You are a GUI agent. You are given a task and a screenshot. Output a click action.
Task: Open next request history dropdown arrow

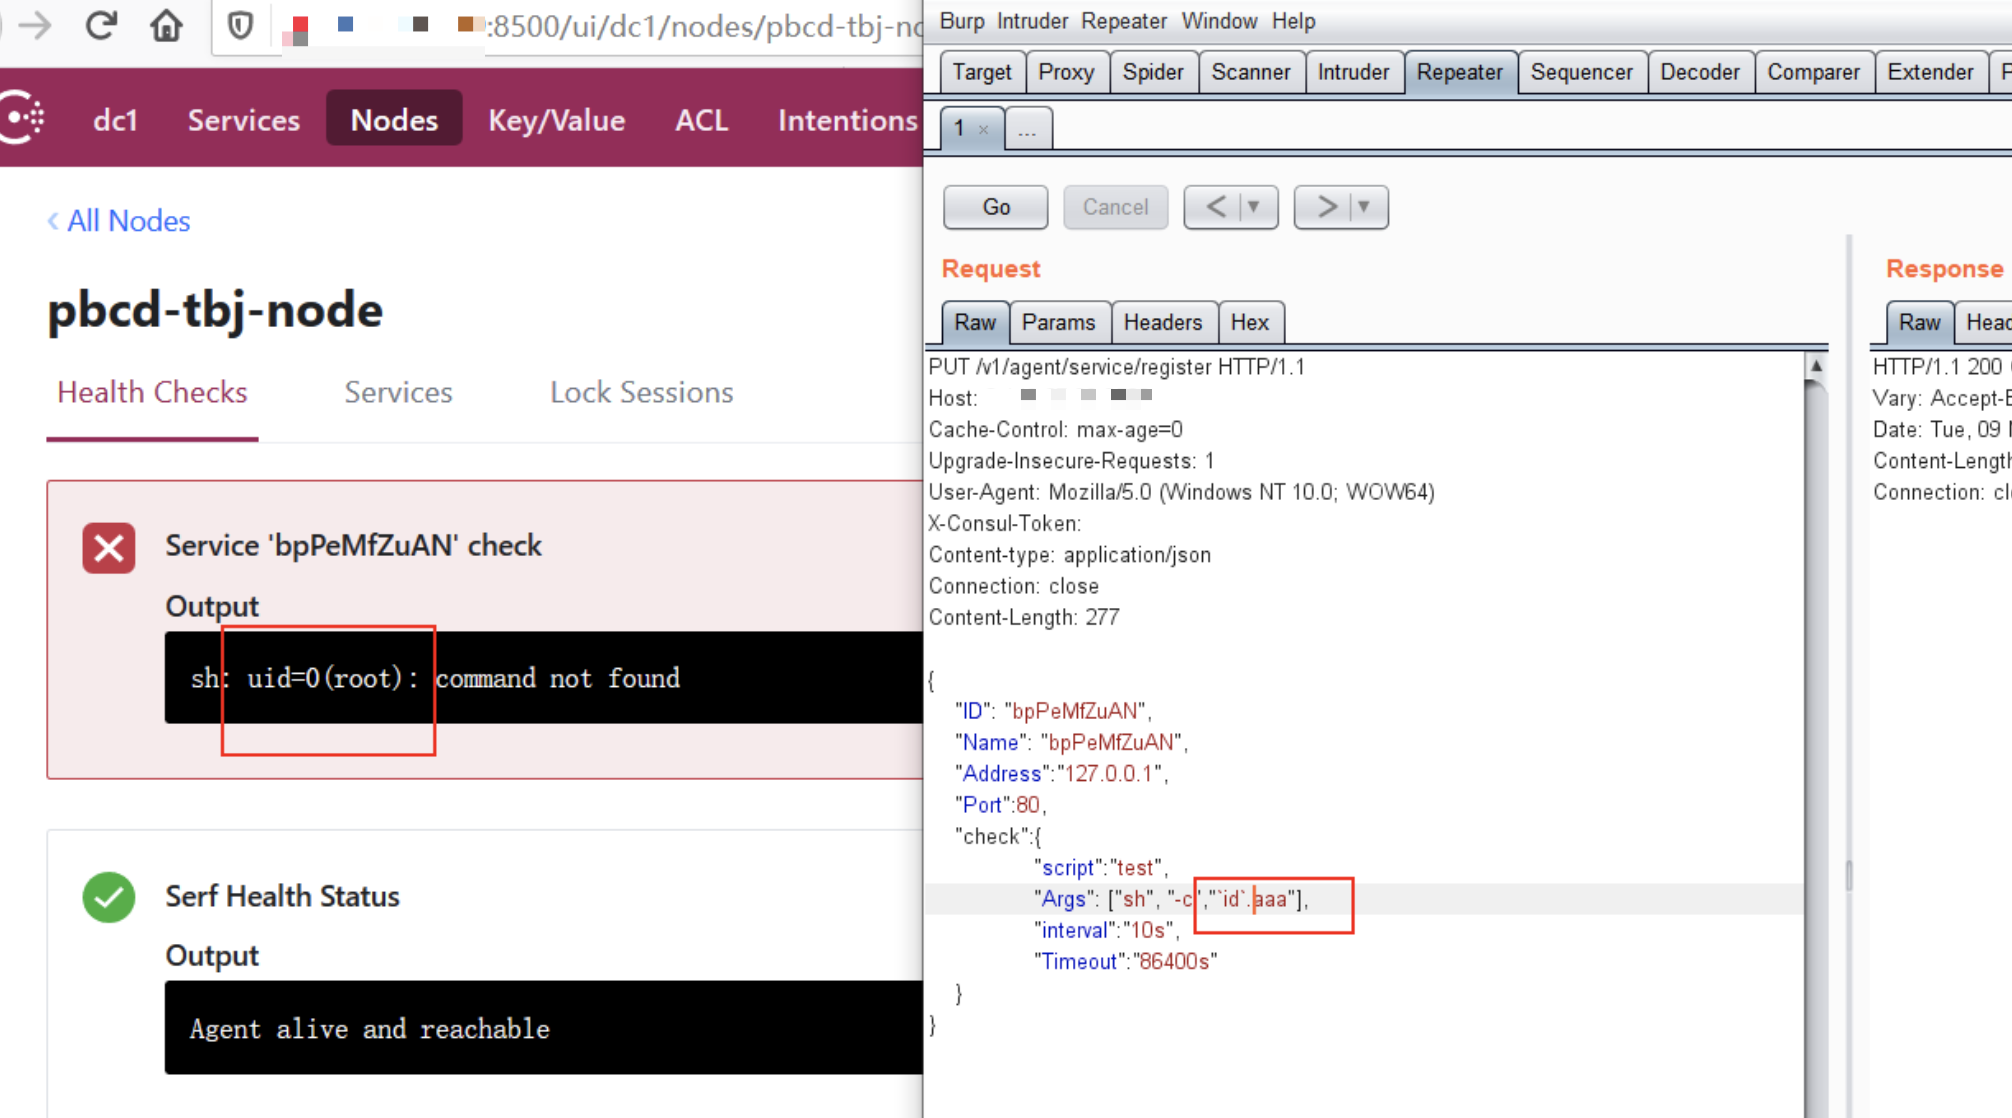(x=1363, y=207)
